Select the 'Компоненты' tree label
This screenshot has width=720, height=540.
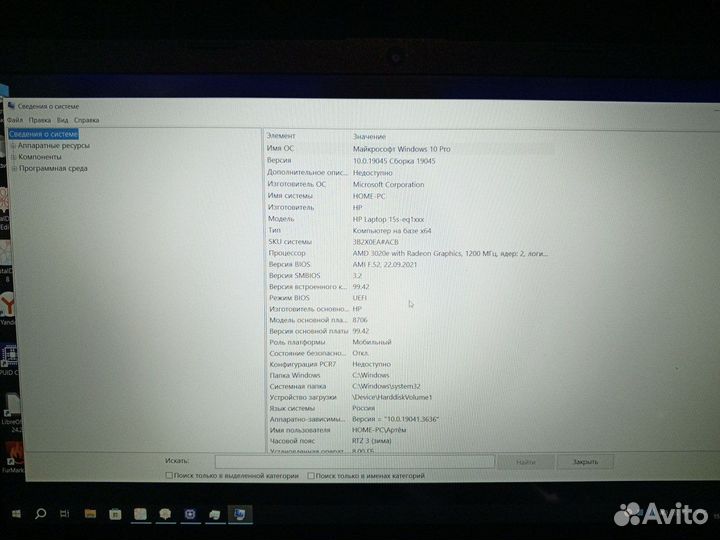coord(40,157)
